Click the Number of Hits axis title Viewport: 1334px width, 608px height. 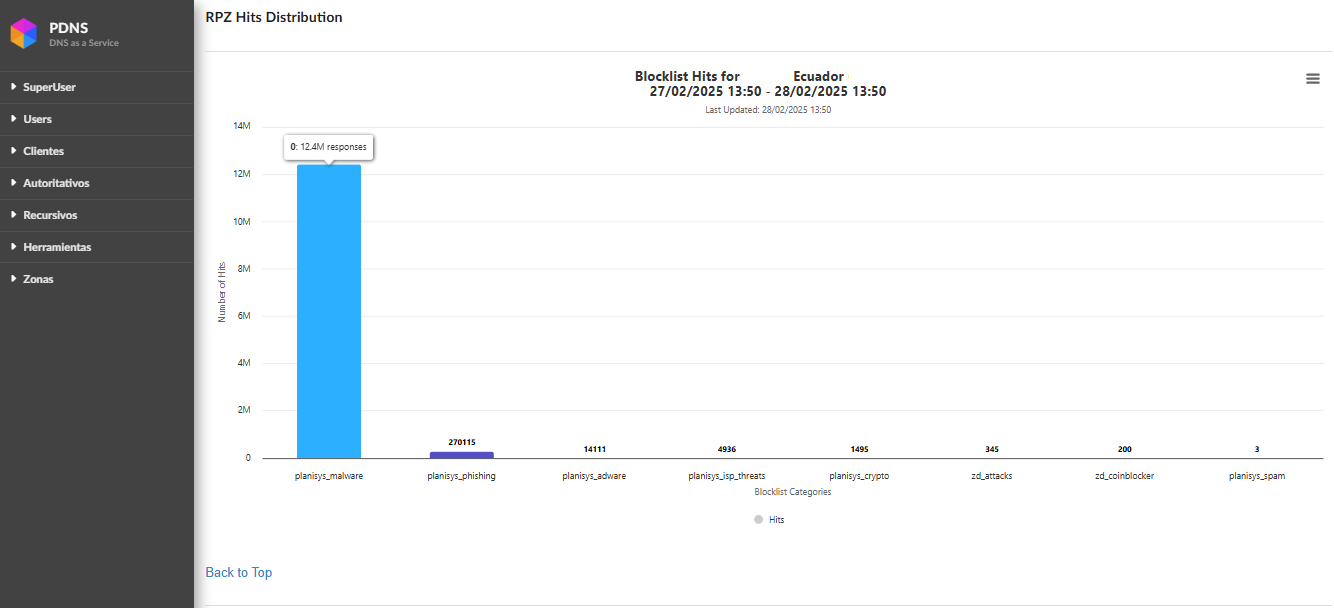click(x=222, y=292)
